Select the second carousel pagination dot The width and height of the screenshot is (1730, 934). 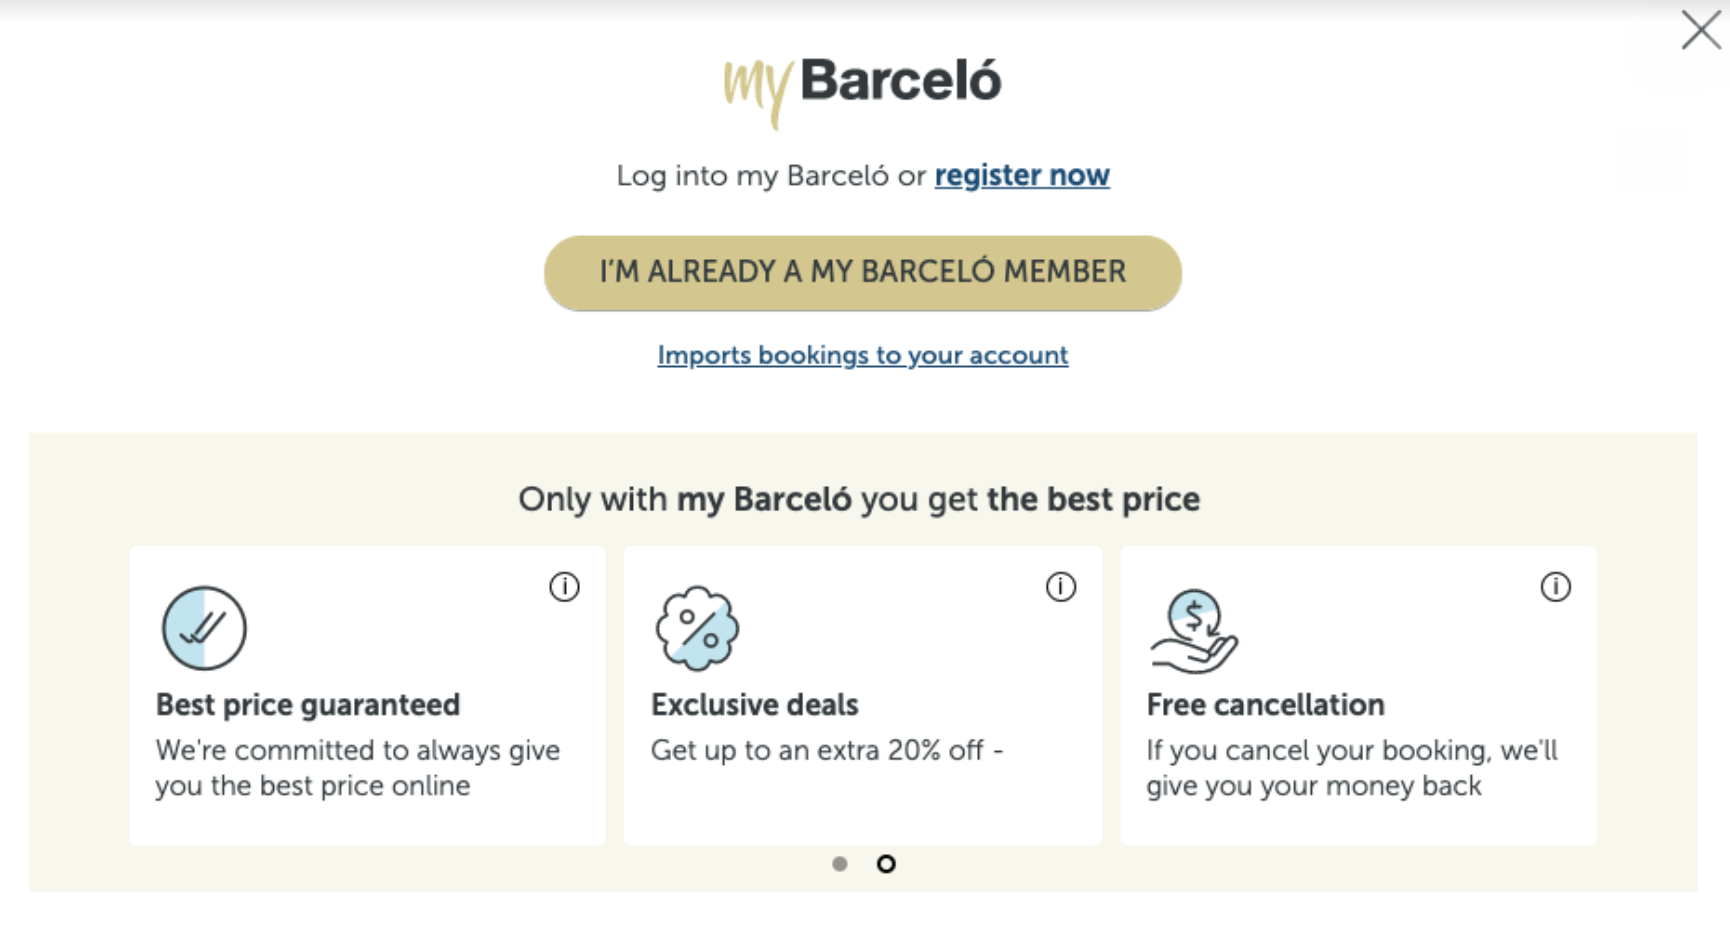pyautogui.click(x=886, y=864)
